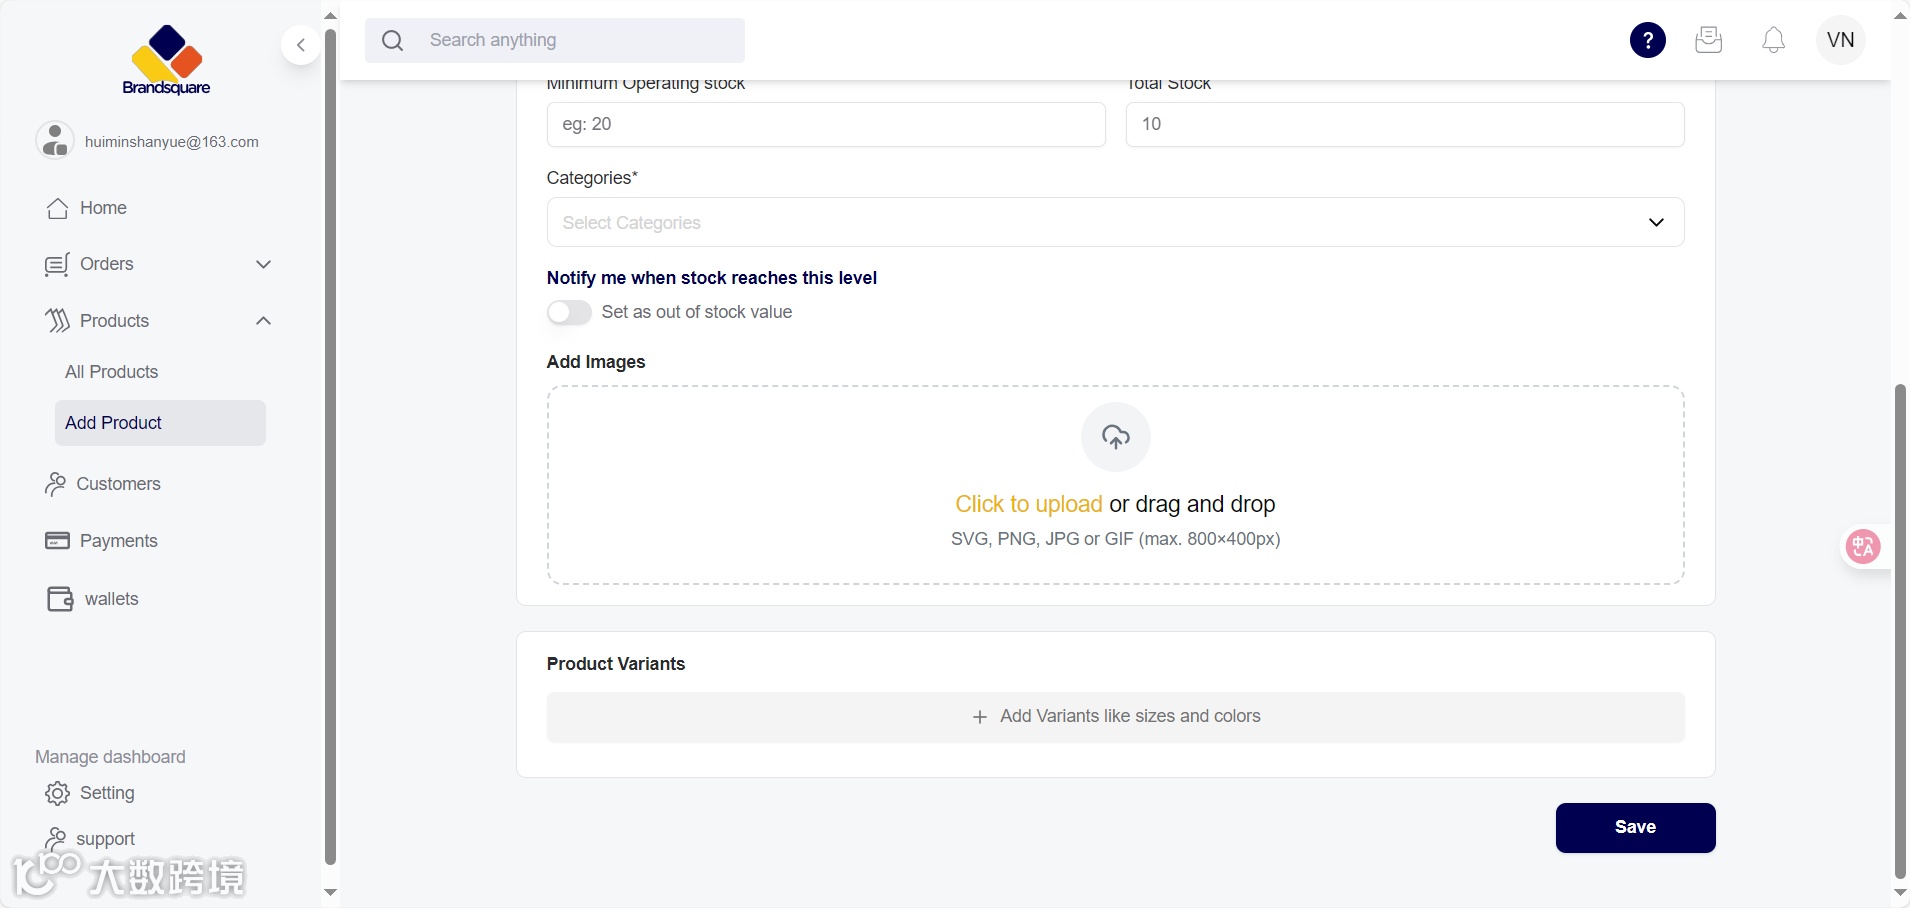
Task: Open the Payments page
Action: coord(118,541)
